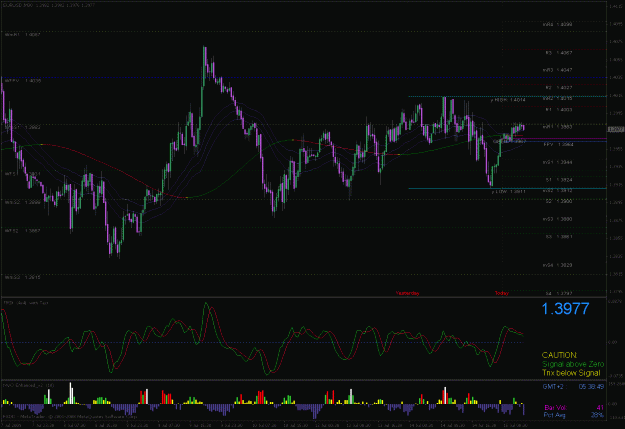Select the red Yesterday session marker
This screenshot has width=625, height=429.
point(407,293)
